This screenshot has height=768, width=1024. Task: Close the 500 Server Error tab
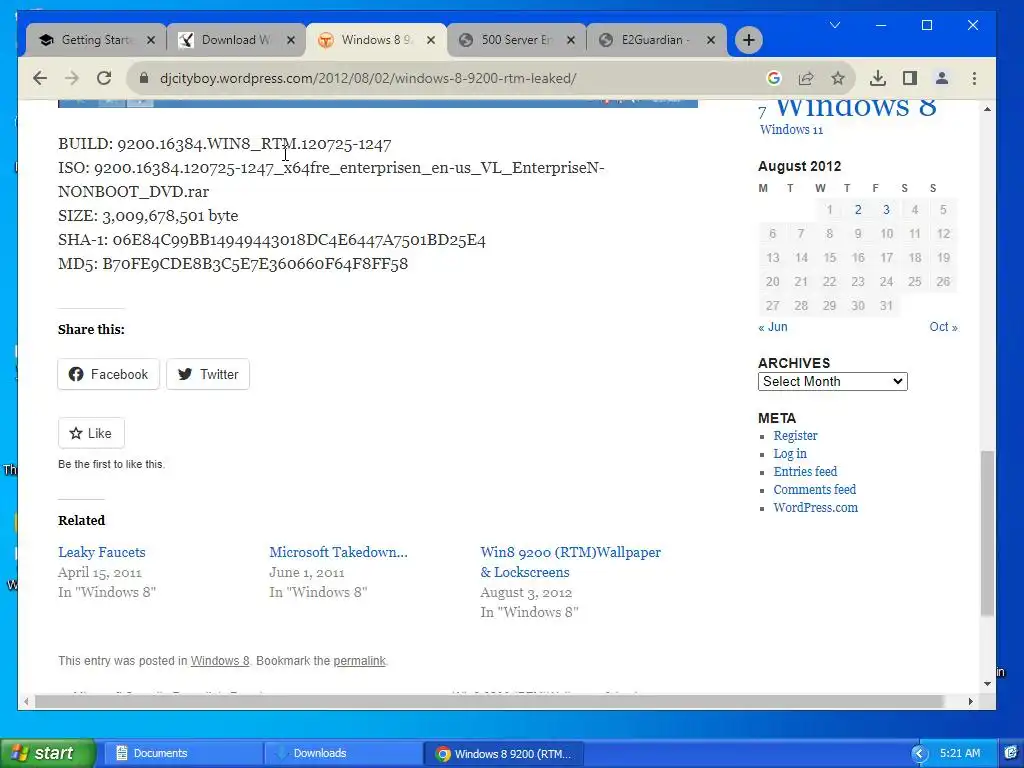571,40
